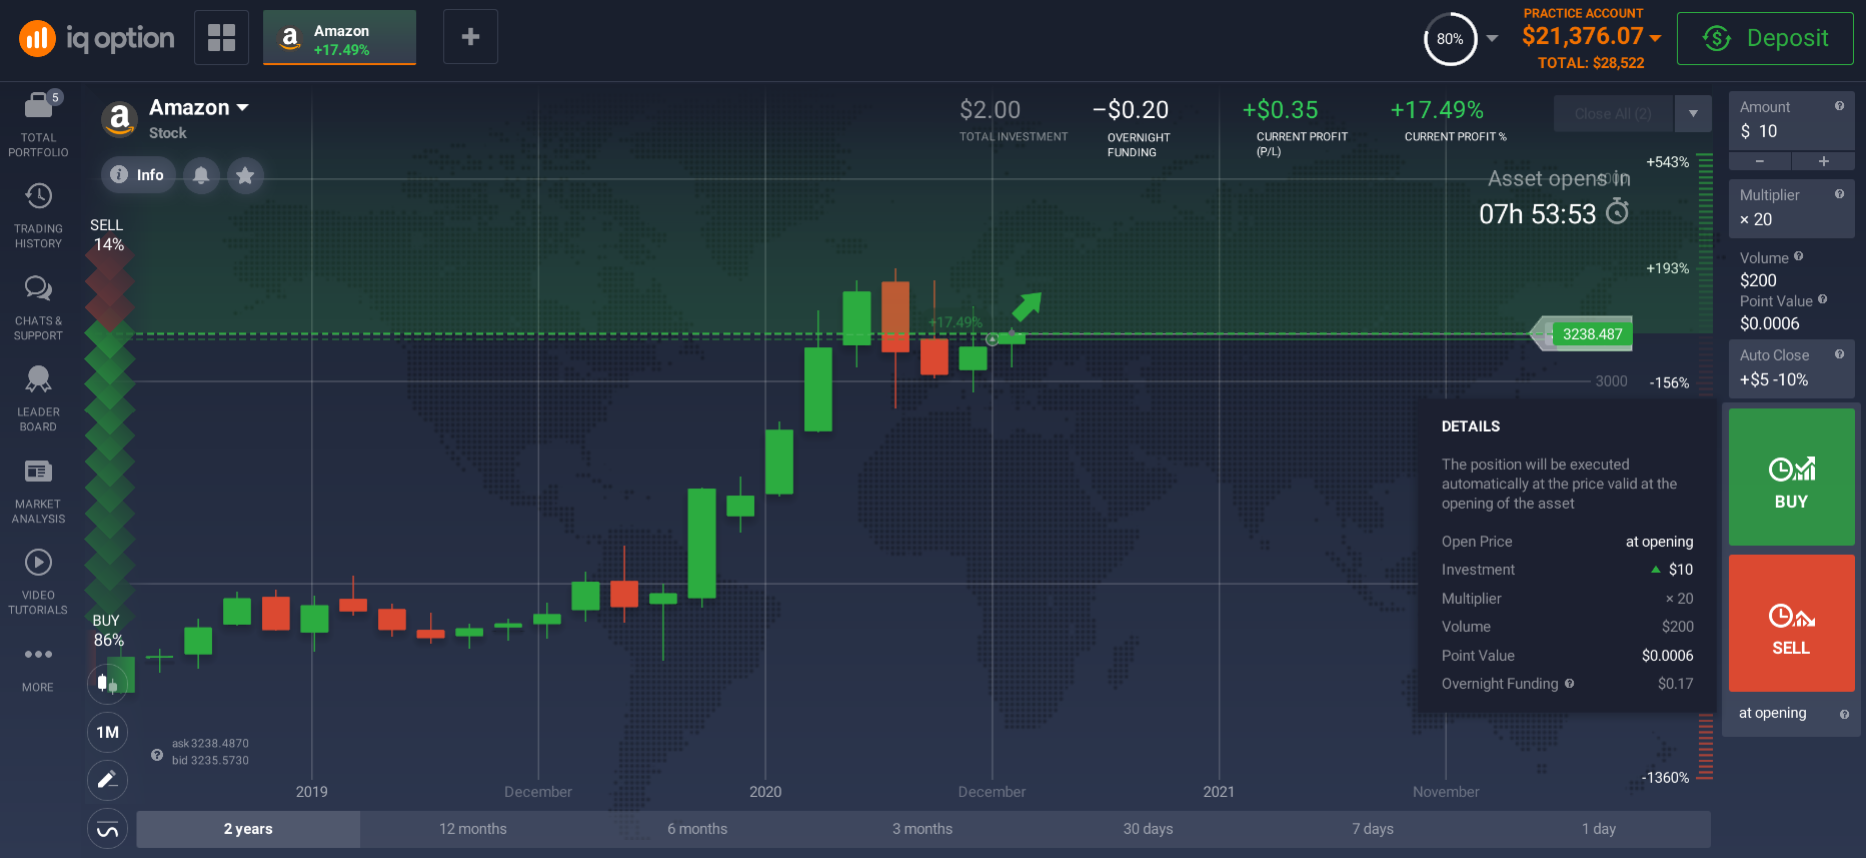
Task: Click the Volume help icon
Action: click(x=1798, y=257)
